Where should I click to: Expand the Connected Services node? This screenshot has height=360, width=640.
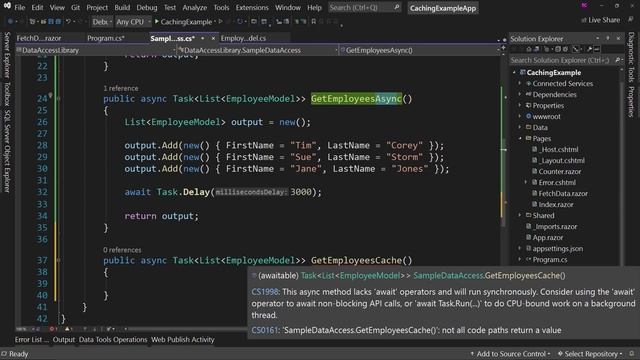tap(520, 83)
